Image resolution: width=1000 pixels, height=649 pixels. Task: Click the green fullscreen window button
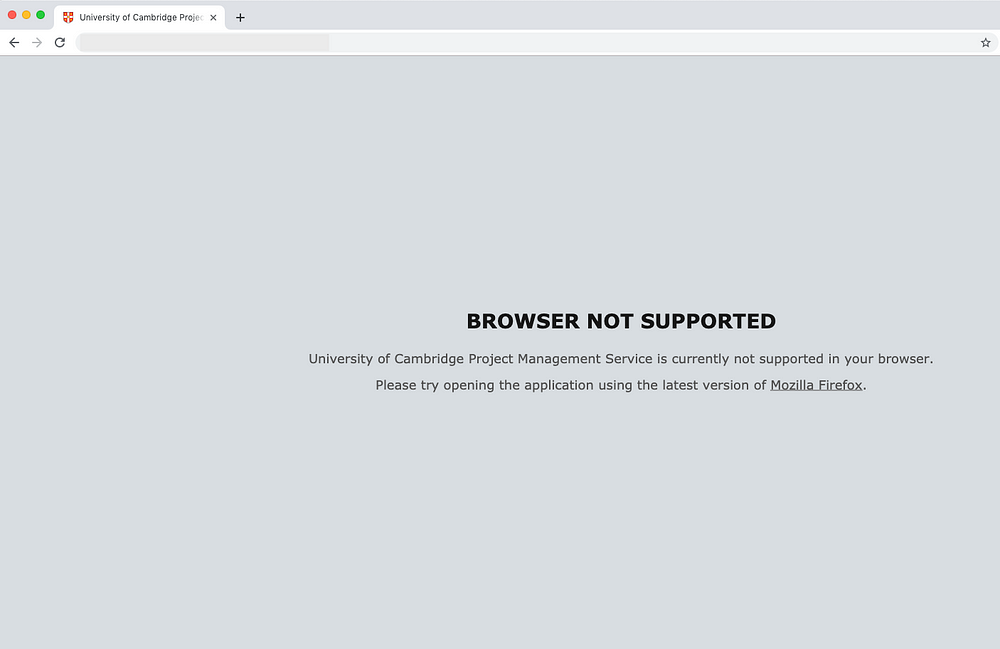tap(40, 15)
